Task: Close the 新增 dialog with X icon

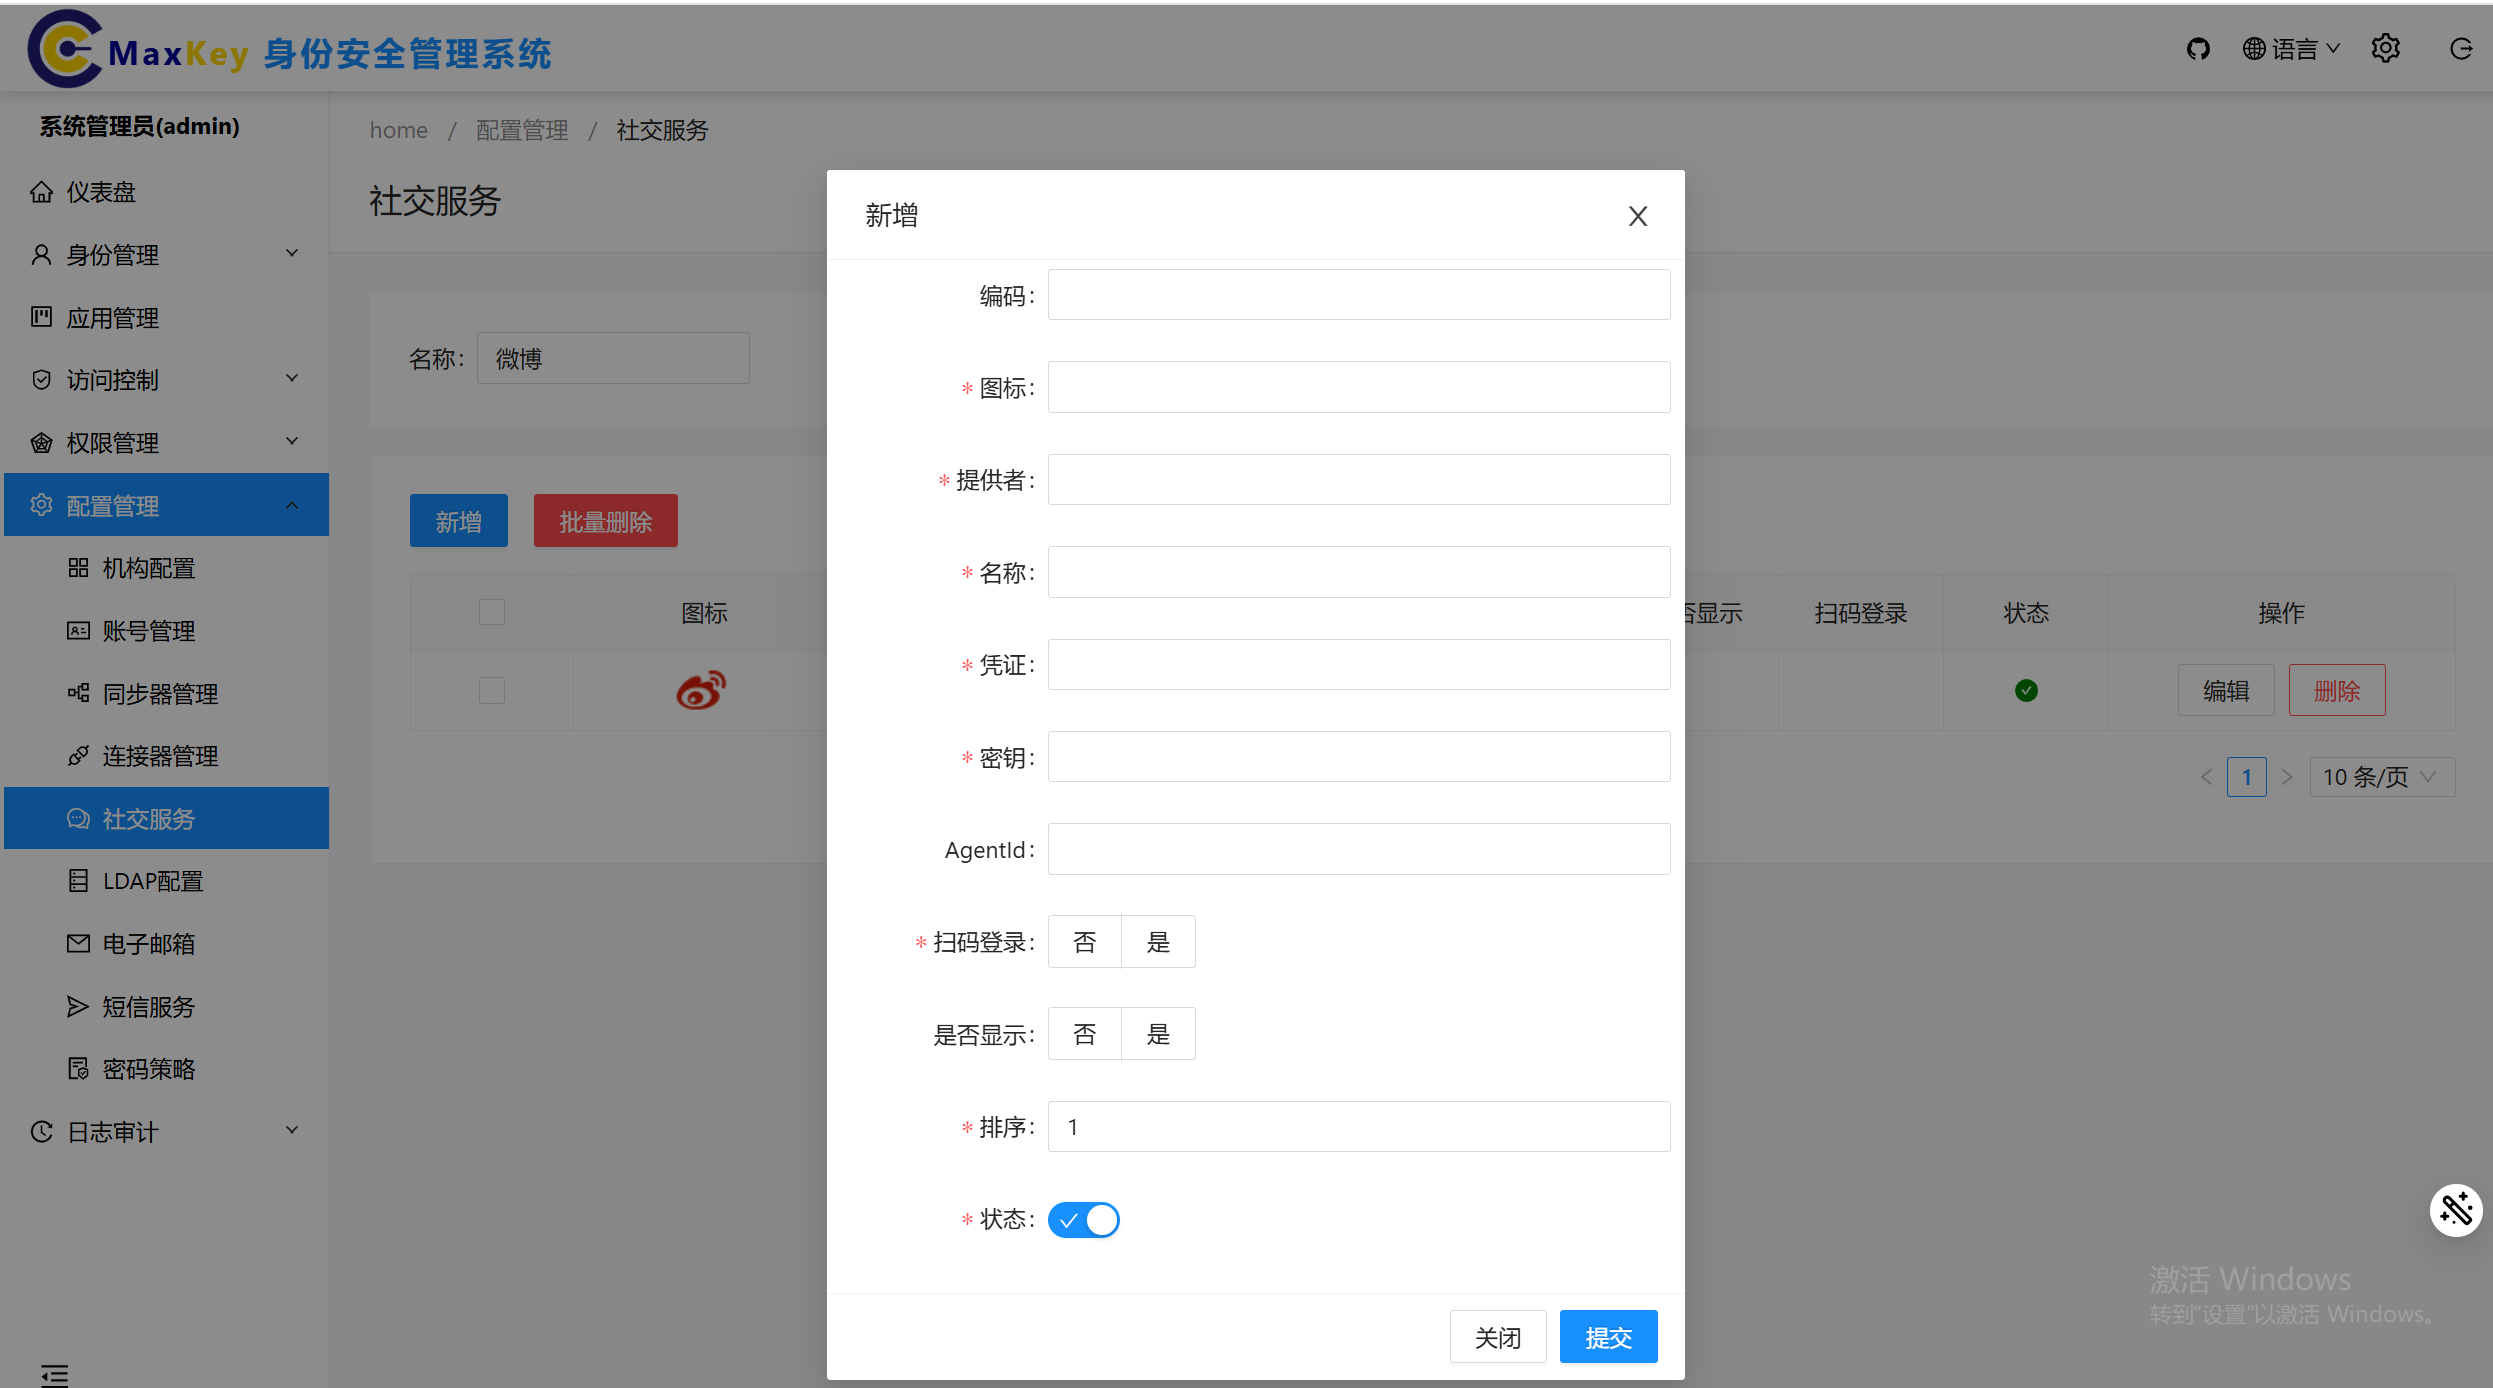Action: (x=1637, y=216)
